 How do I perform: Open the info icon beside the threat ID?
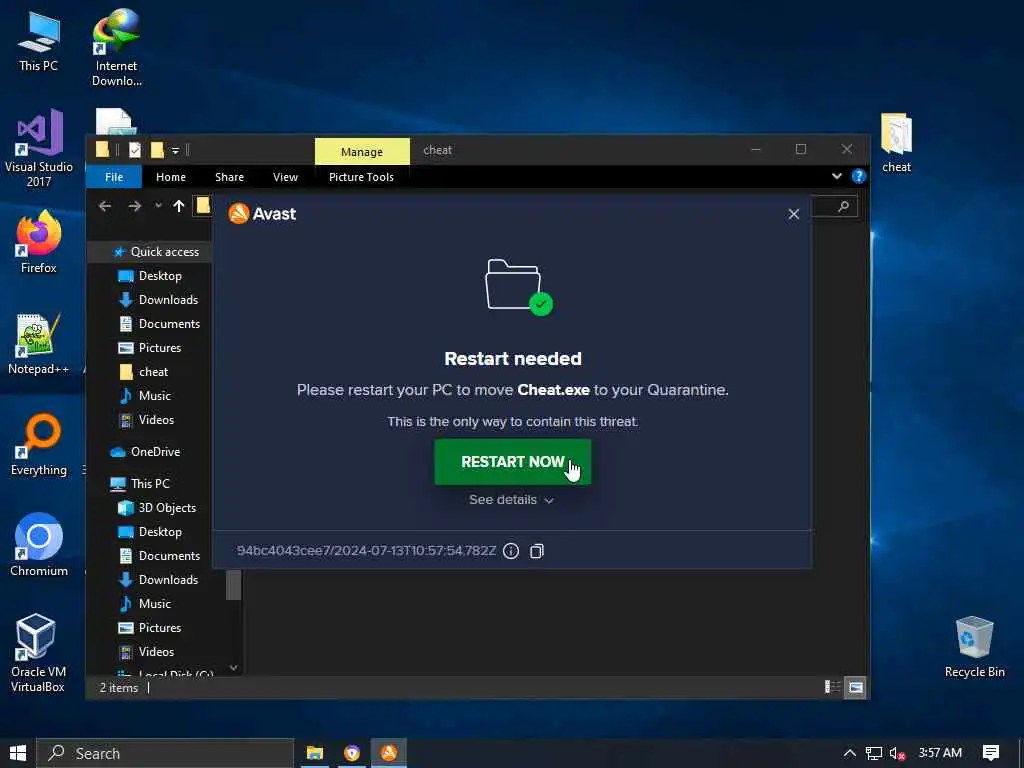pyautogui.click(x=511, y=551)
